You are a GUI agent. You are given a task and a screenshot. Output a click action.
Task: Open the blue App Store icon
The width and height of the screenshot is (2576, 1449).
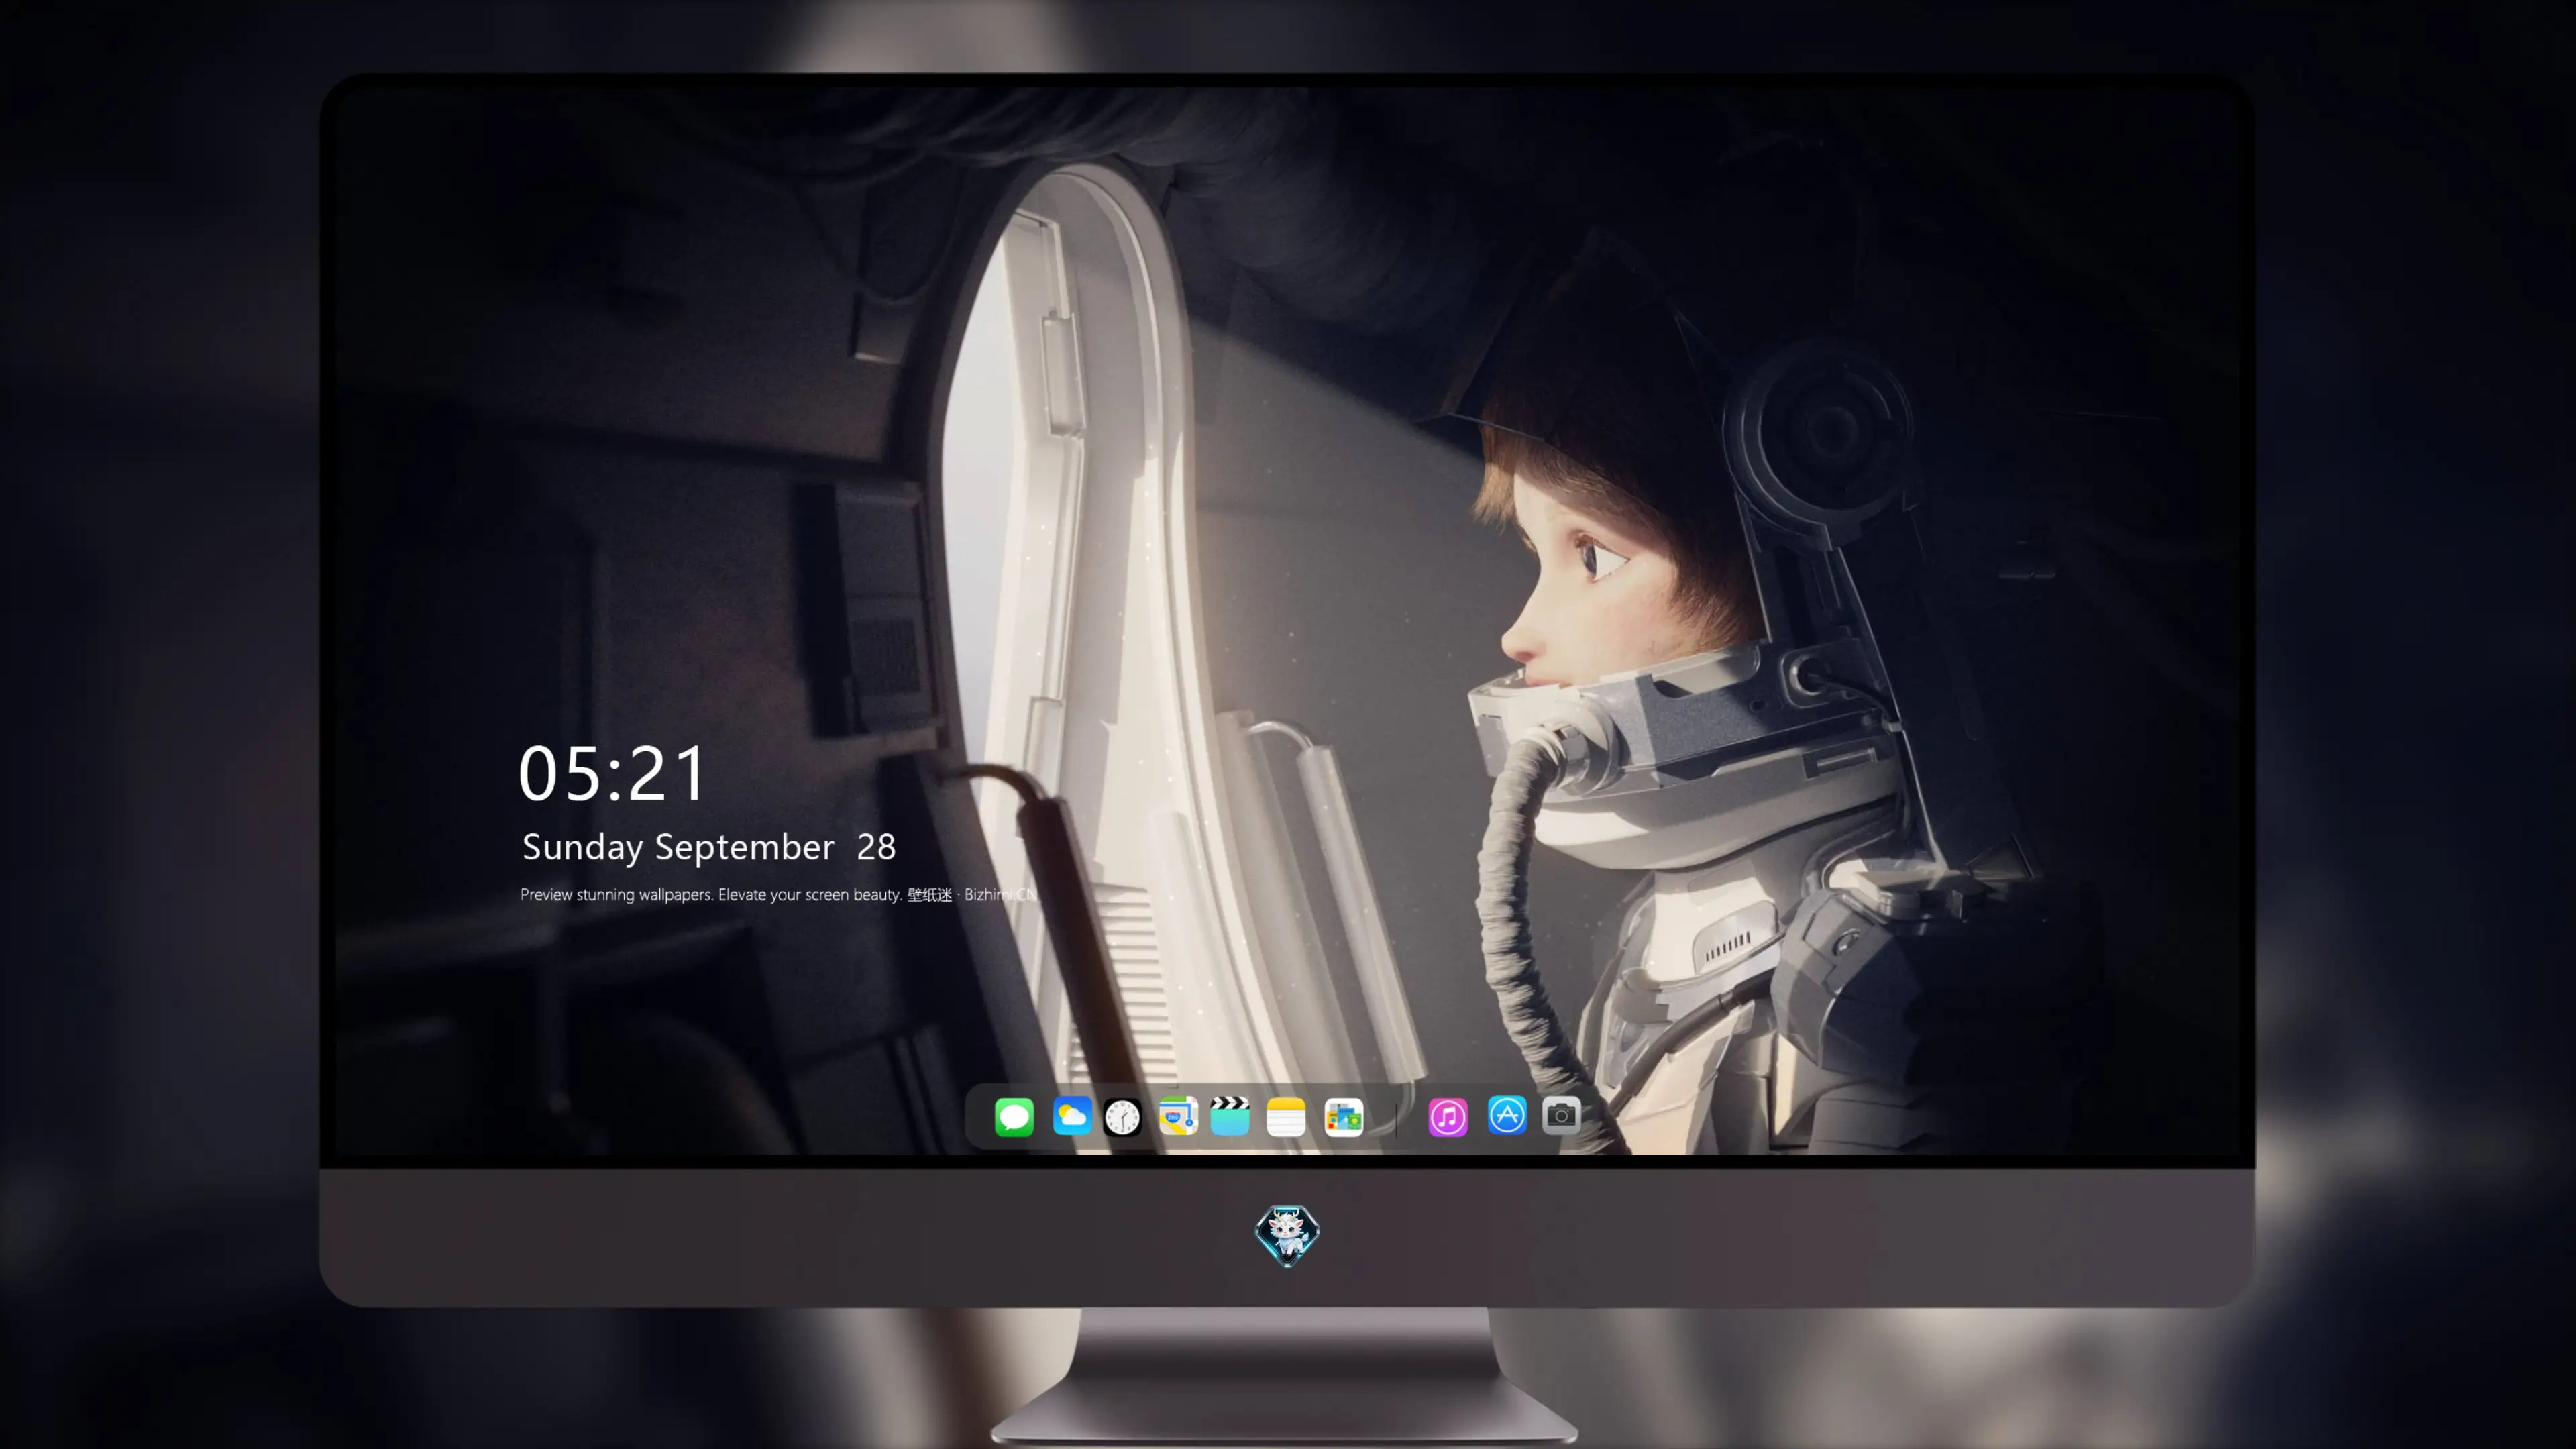pos(1507,1115)
